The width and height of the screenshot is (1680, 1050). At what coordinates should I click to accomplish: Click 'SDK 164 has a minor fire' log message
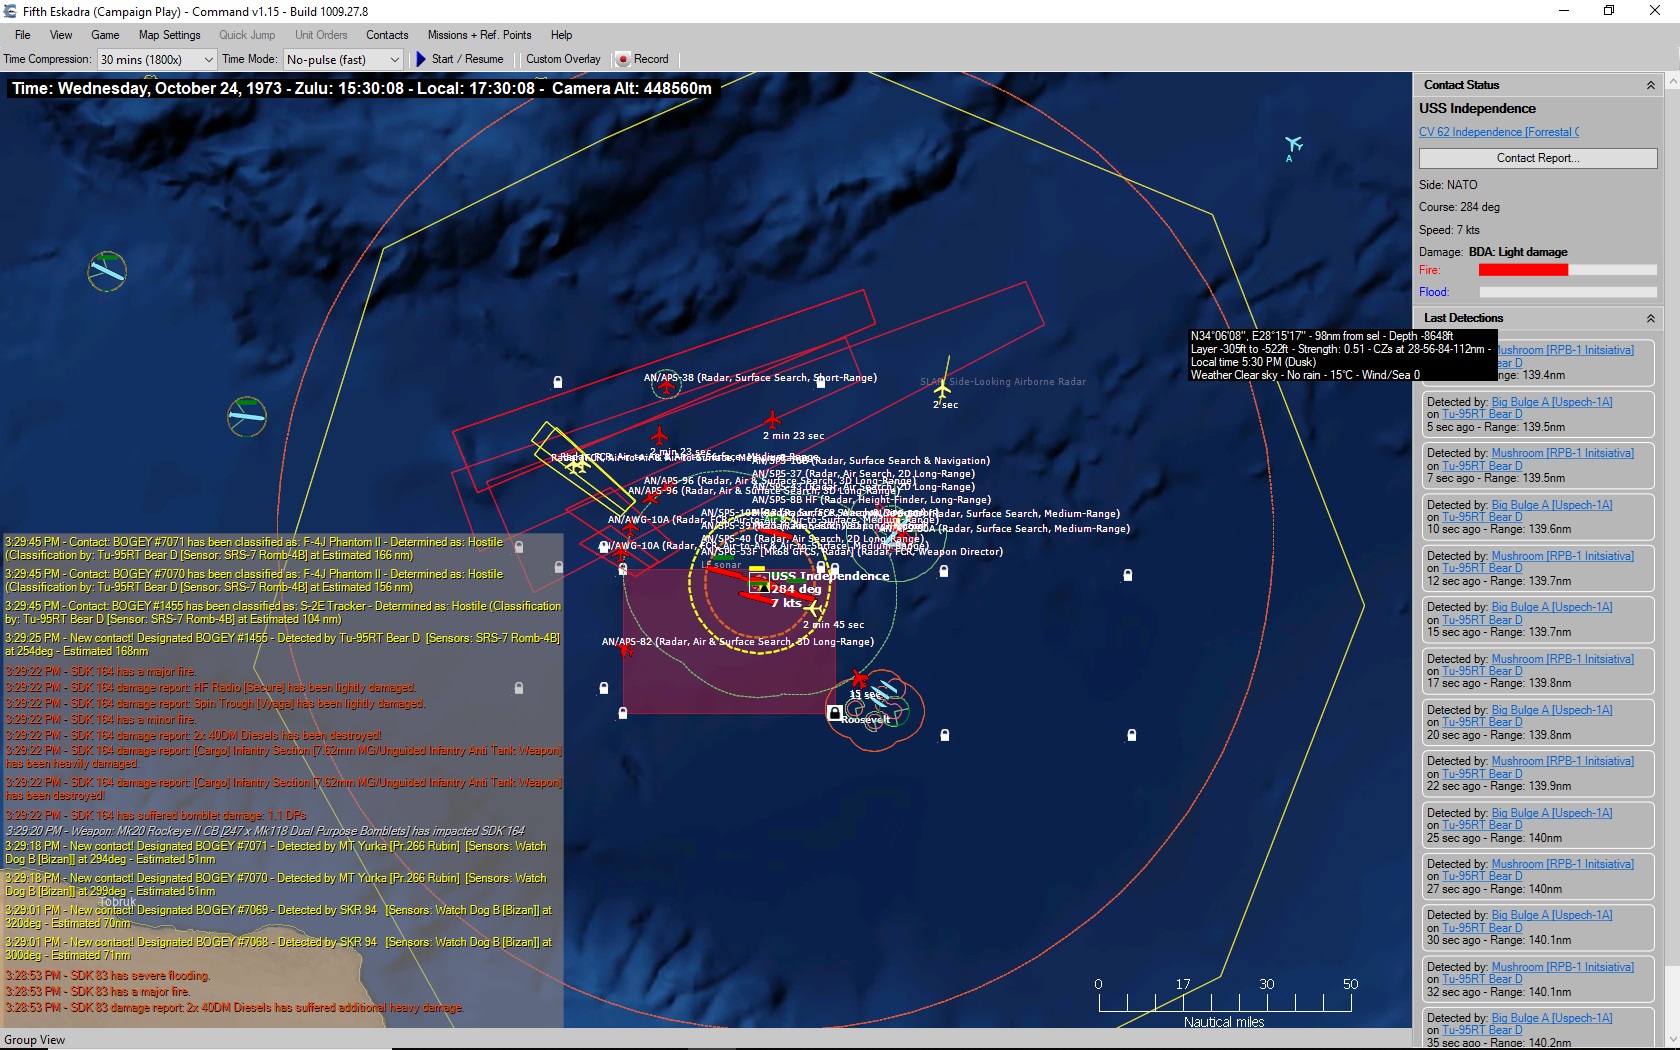click(x=101, y=720)
